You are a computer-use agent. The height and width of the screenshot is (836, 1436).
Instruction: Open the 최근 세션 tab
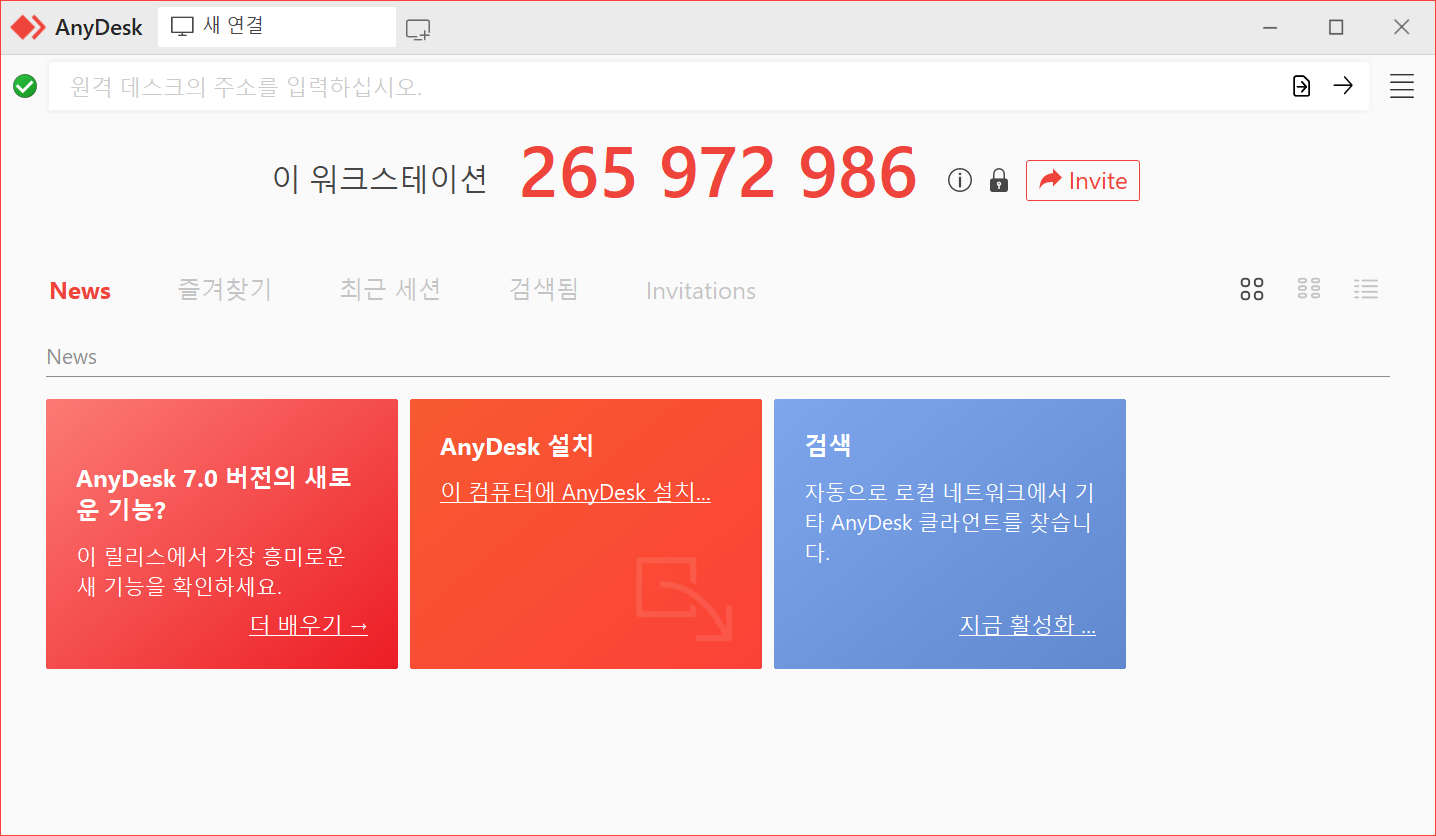[390, 290]
